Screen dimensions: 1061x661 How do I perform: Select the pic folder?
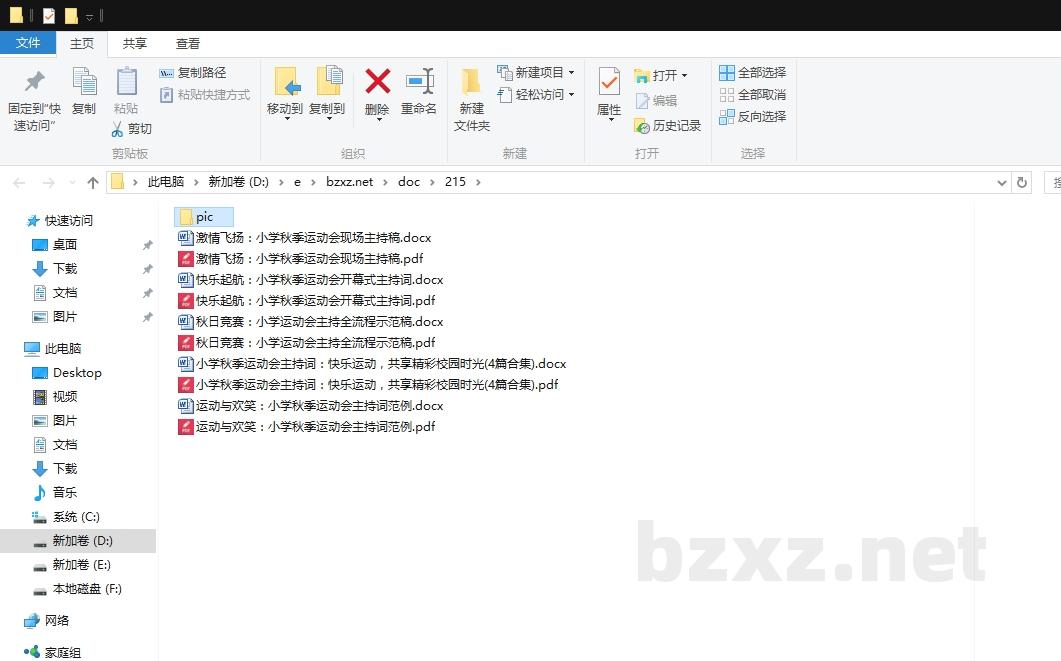pos(204,217)
